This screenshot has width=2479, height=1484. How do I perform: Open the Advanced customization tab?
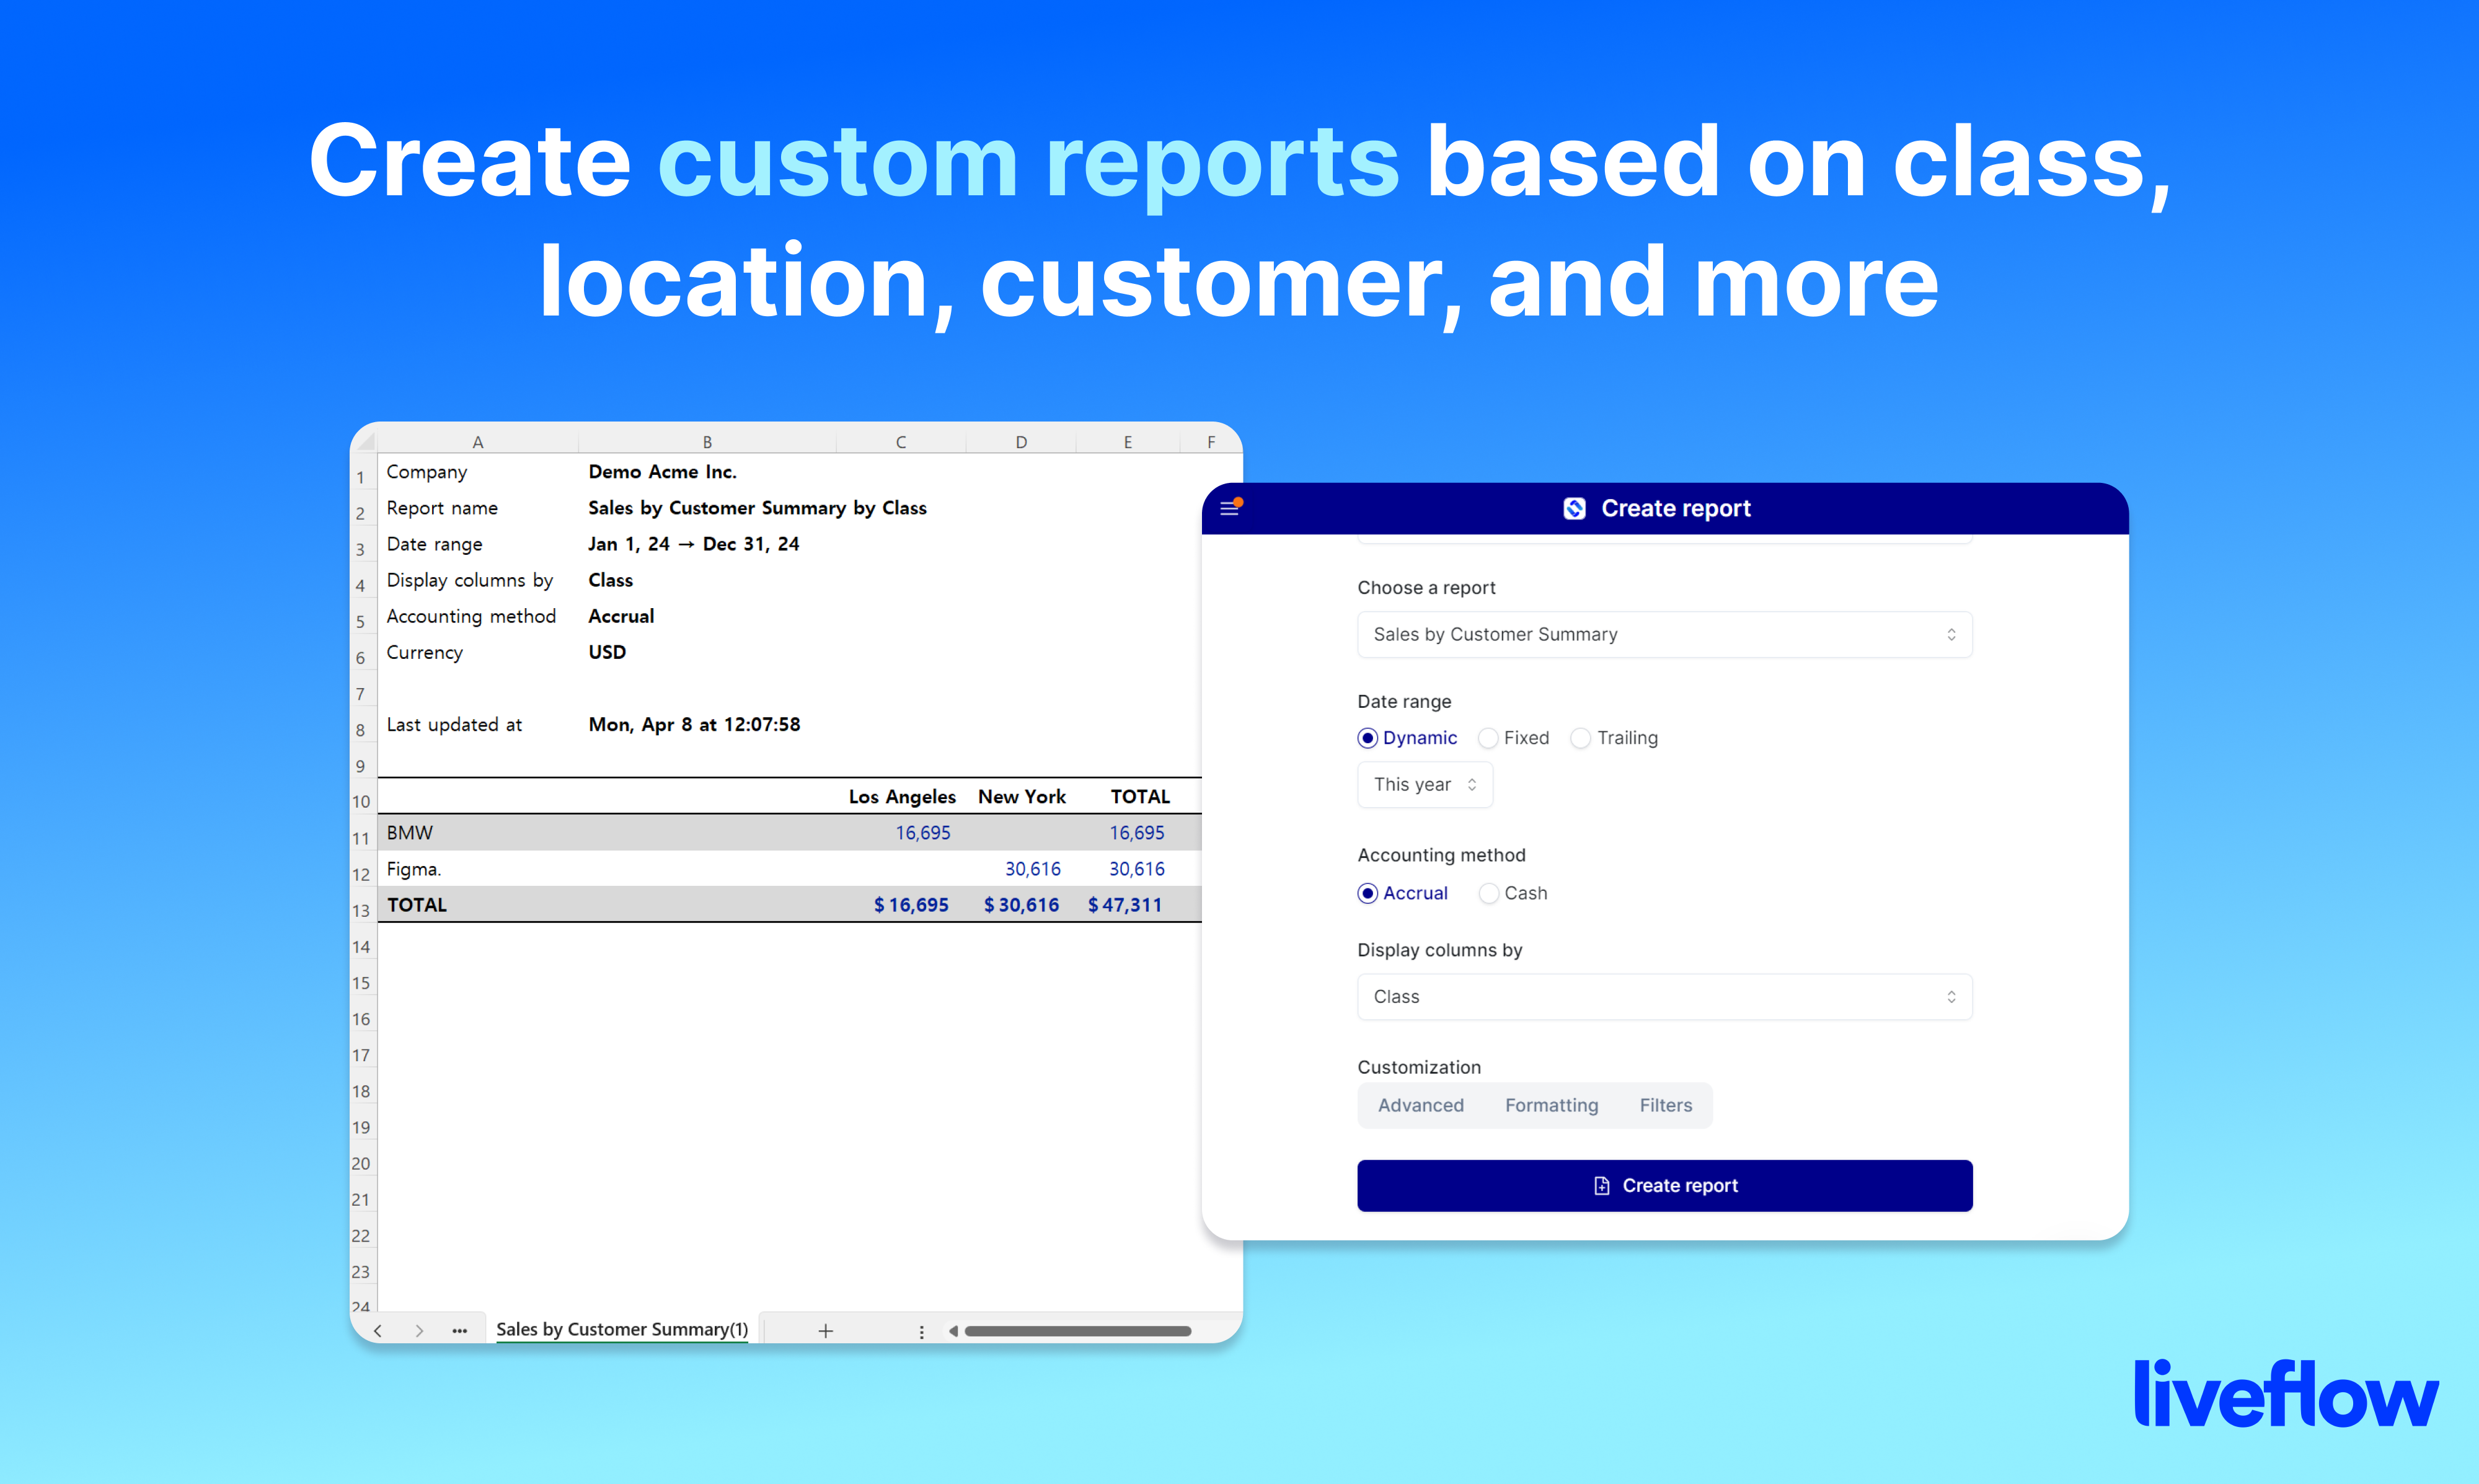[x=1420, y=1105]
